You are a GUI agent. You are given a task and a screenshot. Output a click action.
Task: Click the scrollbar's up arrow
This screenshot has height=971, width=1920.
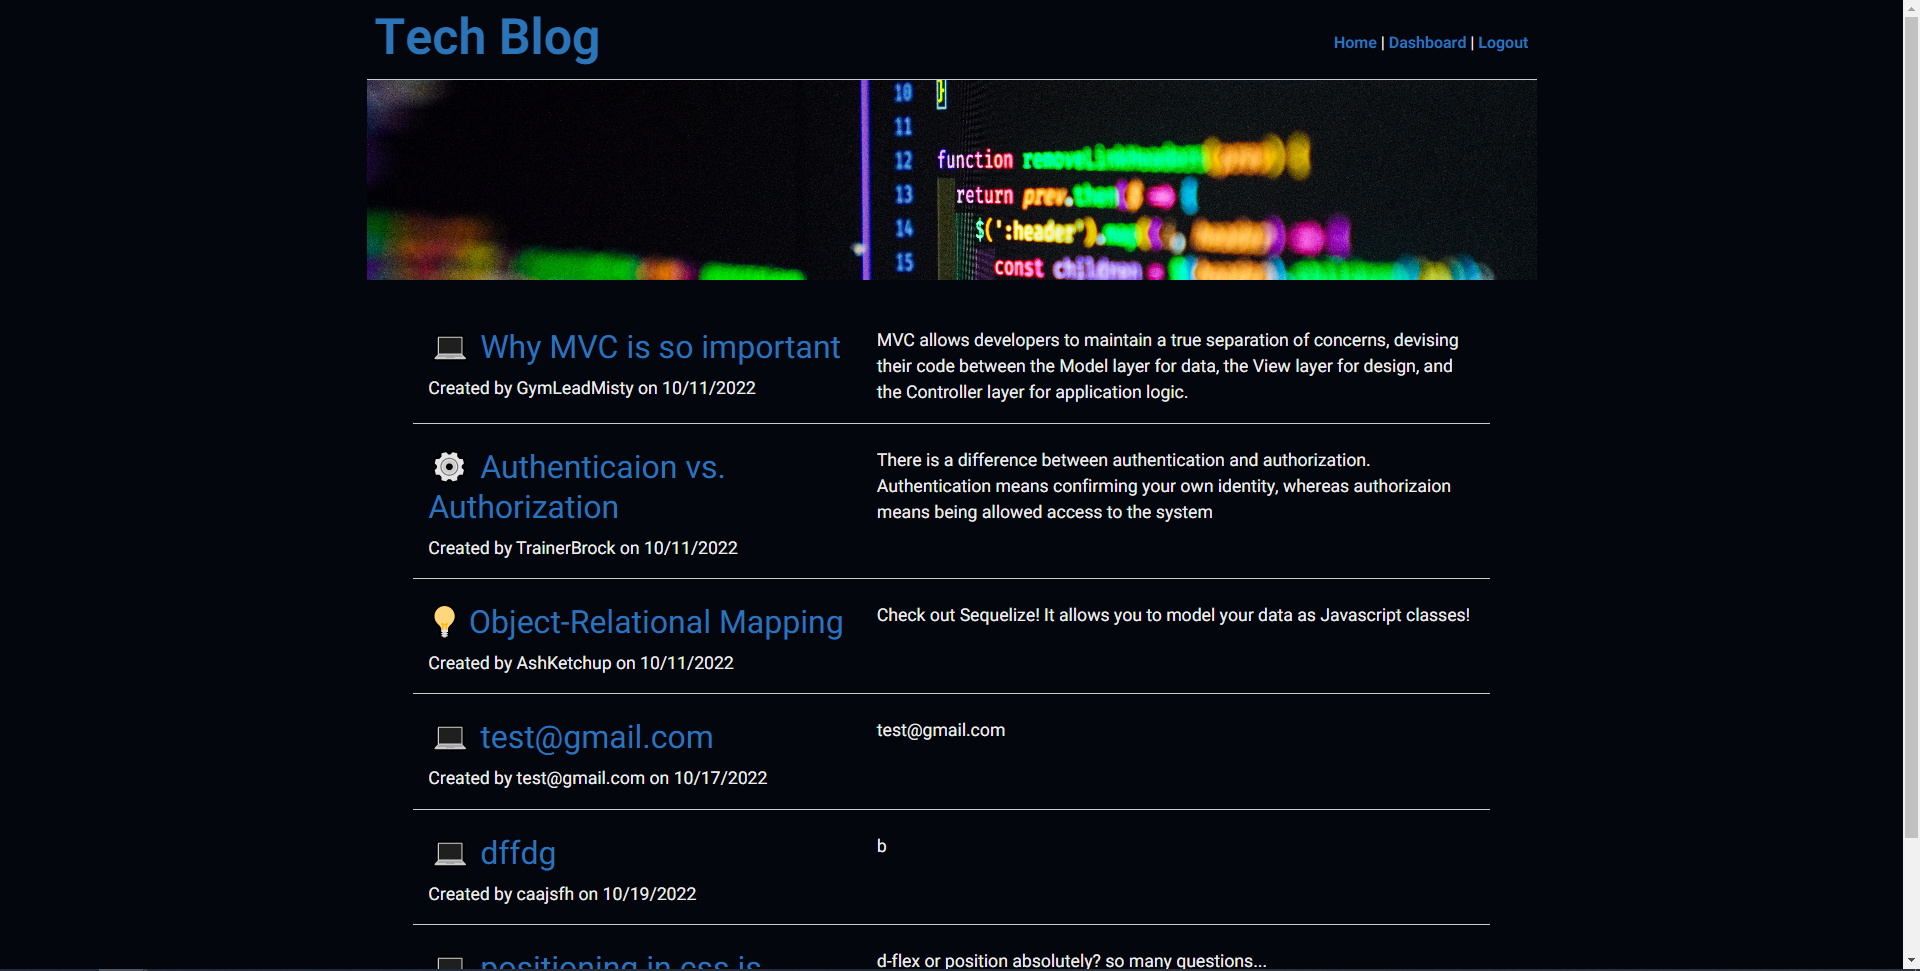[x=1911, y=8]
